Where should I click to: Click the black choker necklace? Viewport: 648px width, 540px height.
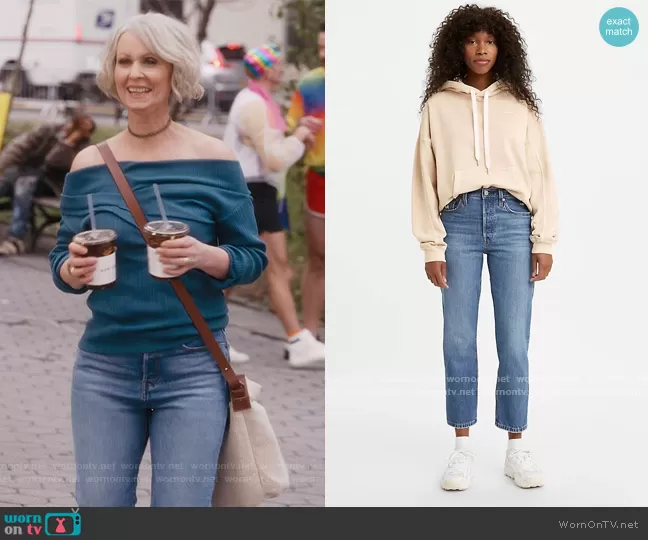coord(148,131)
